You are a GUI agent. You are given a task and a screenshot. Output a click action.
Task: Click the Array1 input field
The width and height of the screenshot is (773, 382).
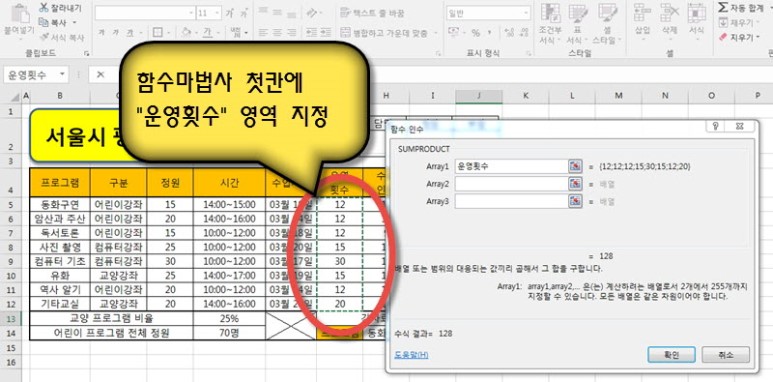(x=511, y=166)
